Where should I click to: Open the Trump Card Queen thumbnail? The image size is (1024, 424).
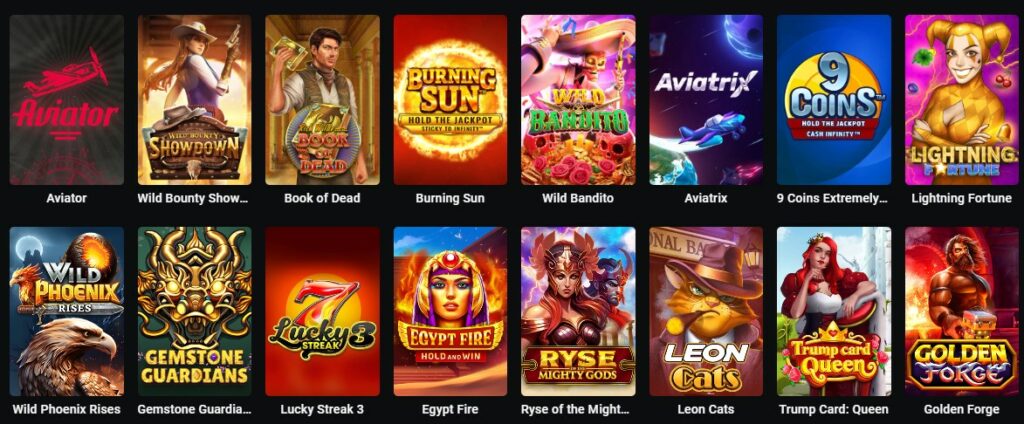pyautogui.click(x=834, y=311)
